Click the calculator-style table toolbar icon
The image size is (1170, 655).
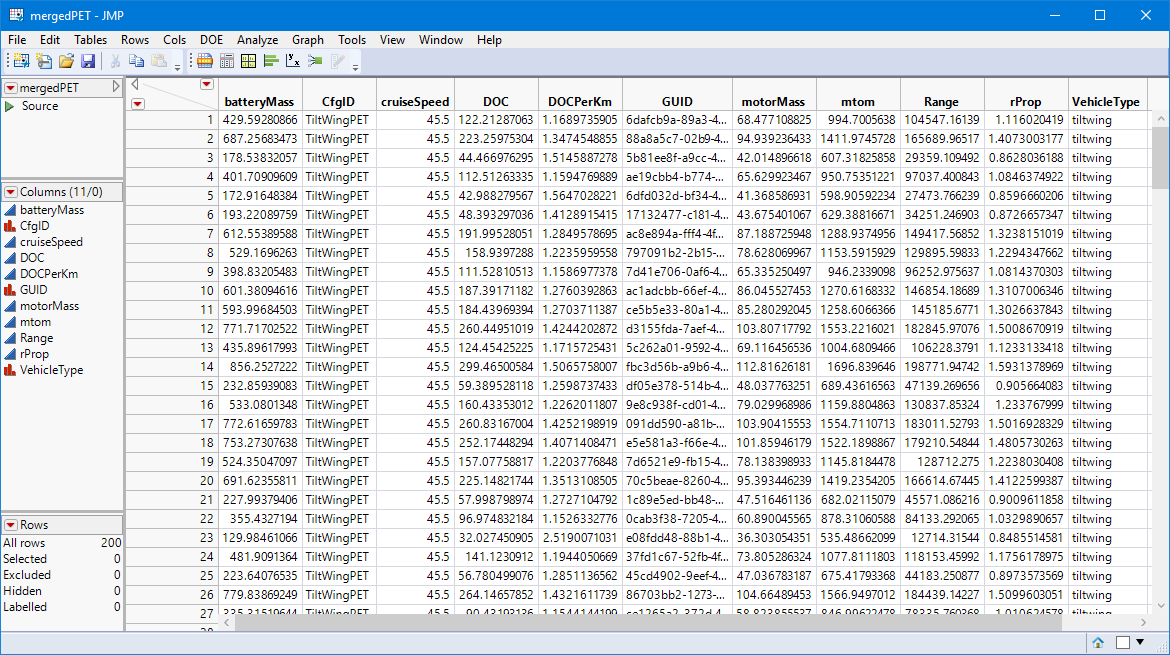click(227, 61)
